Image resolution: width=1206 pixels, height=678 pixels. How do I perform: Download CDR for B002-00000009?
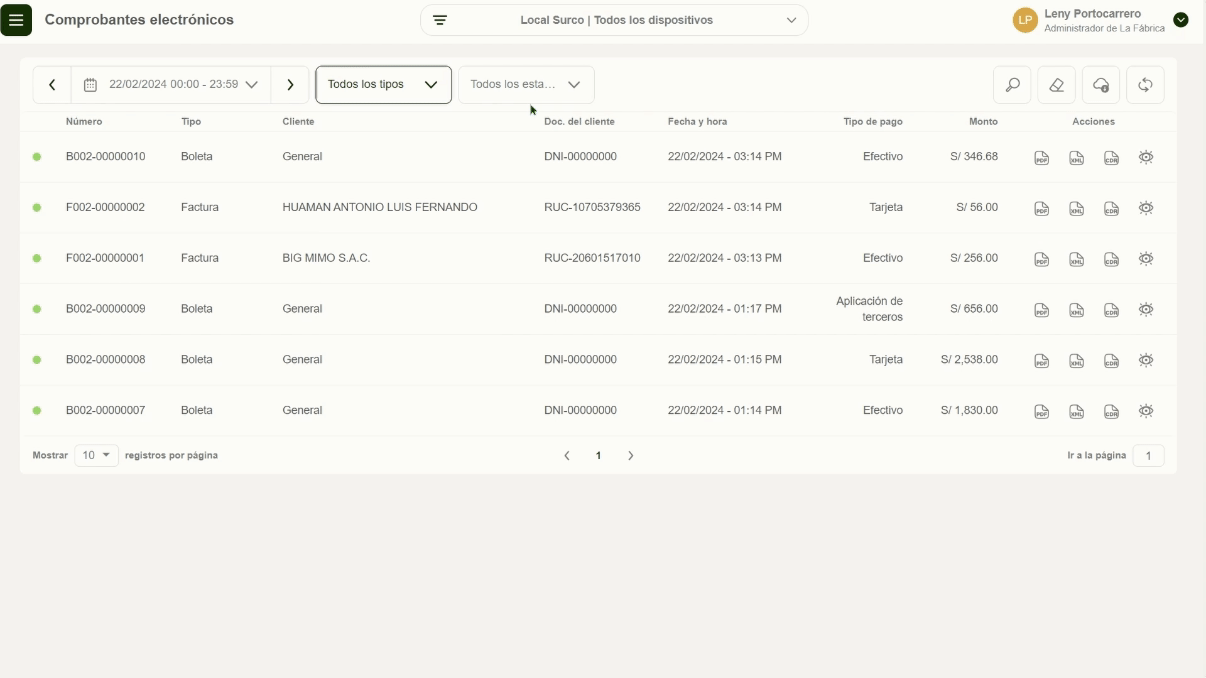pos(1111,310)
